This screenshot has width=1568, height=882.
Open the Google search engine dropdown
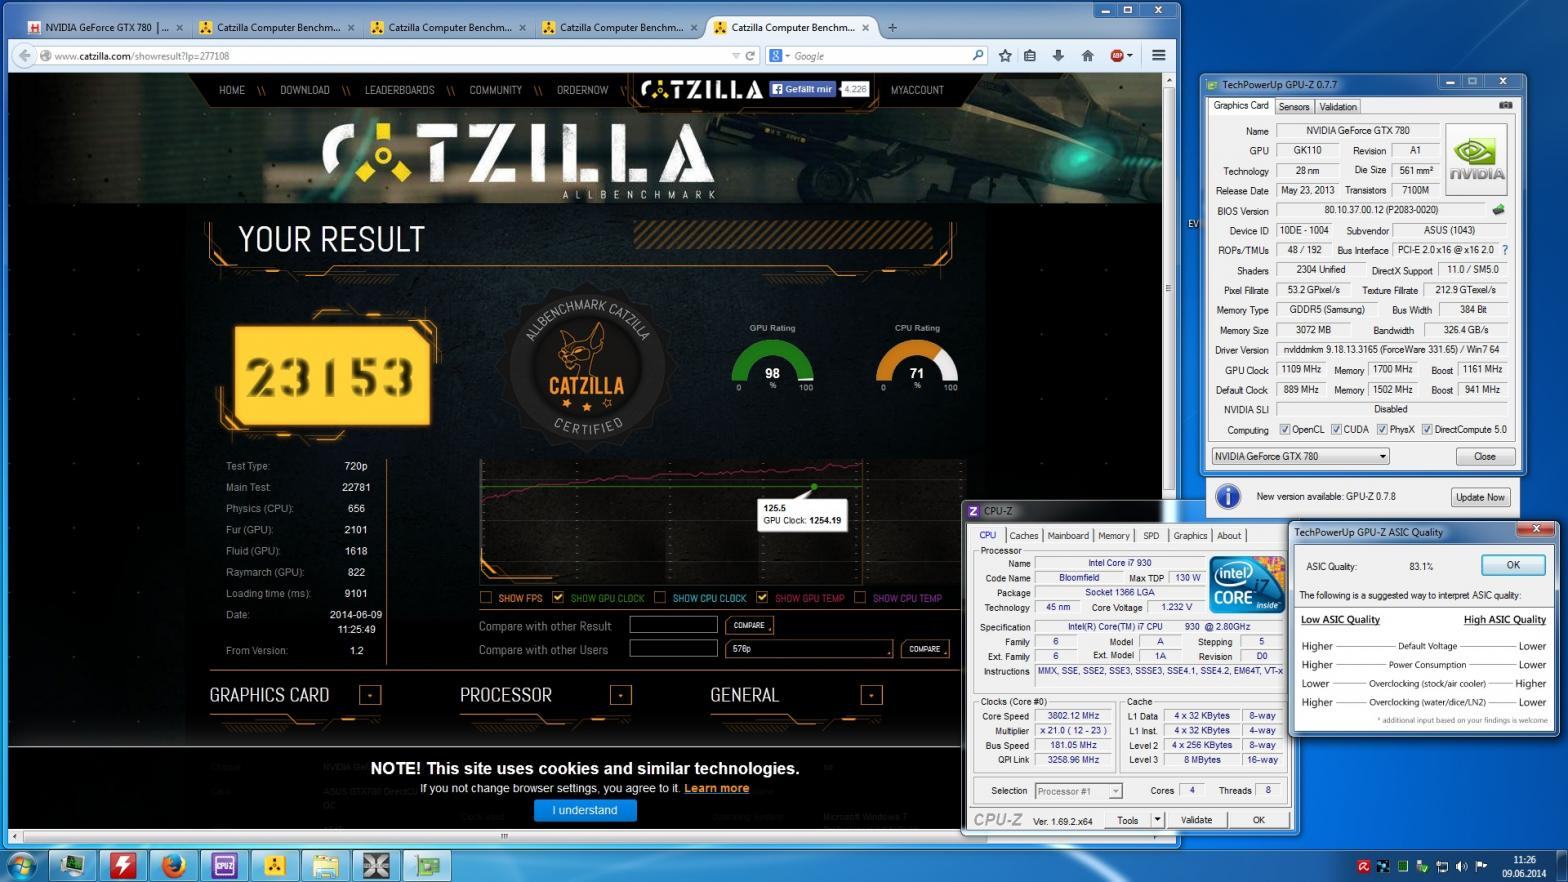tap(780, 56)
